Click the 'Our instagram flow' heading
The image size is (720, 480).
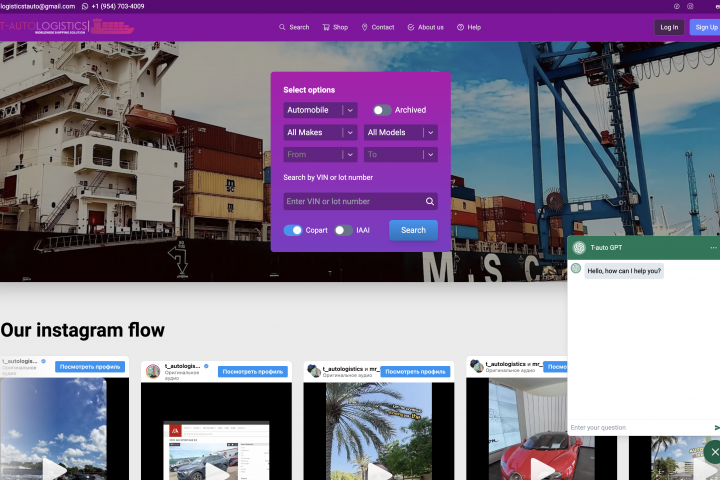pos(82,330)
